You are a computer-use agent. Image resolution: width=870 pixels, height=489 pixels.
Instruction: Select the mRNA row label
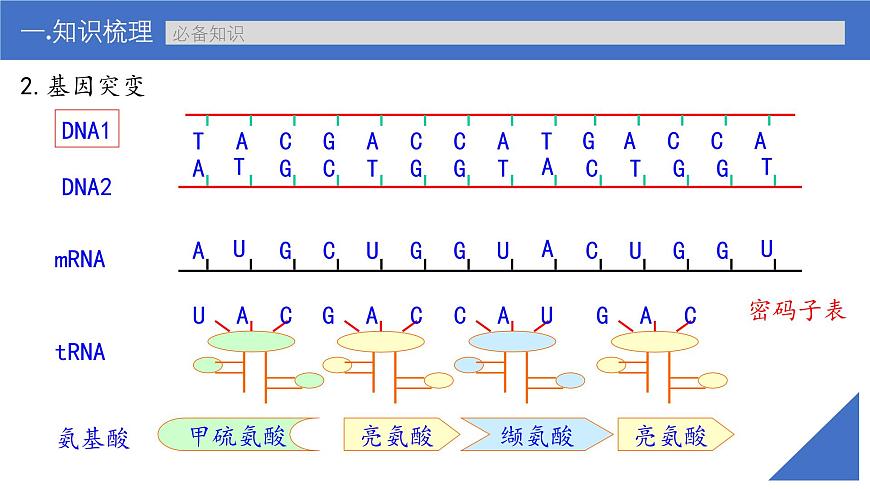click(x=80, y=259)
